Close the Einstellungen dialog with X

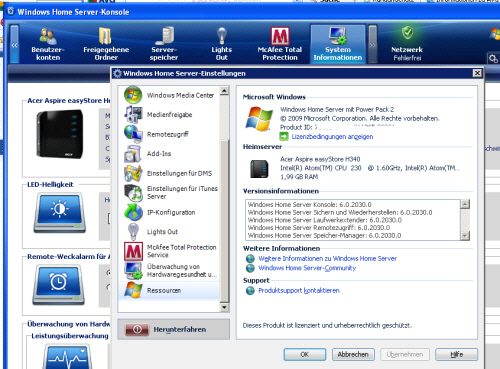(x=477, y=73)
